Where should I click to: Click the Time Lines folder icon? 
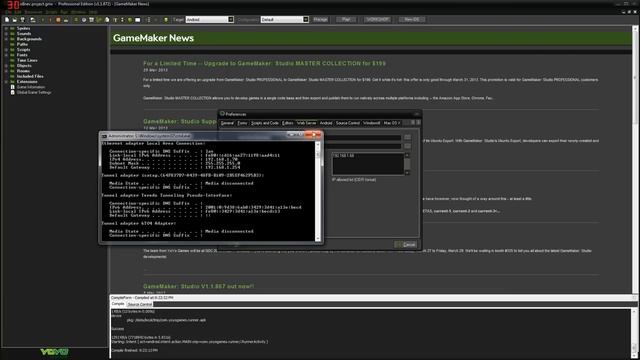(12, 60)
